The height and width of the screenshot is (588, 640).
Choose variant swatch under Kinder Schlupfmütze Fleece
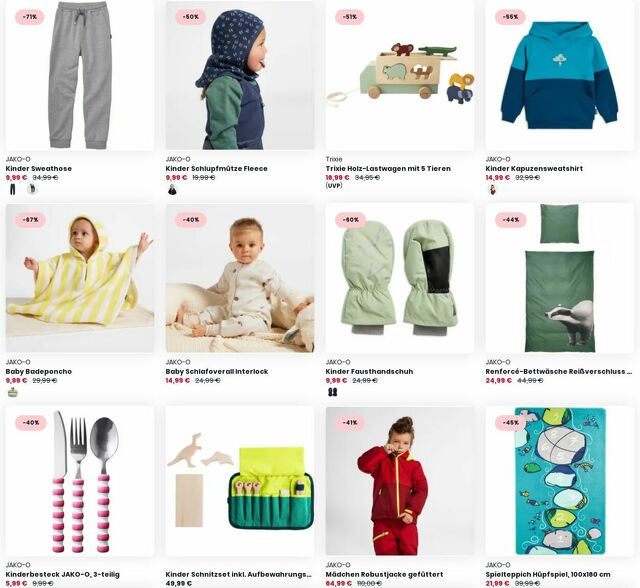pos(172,189)
